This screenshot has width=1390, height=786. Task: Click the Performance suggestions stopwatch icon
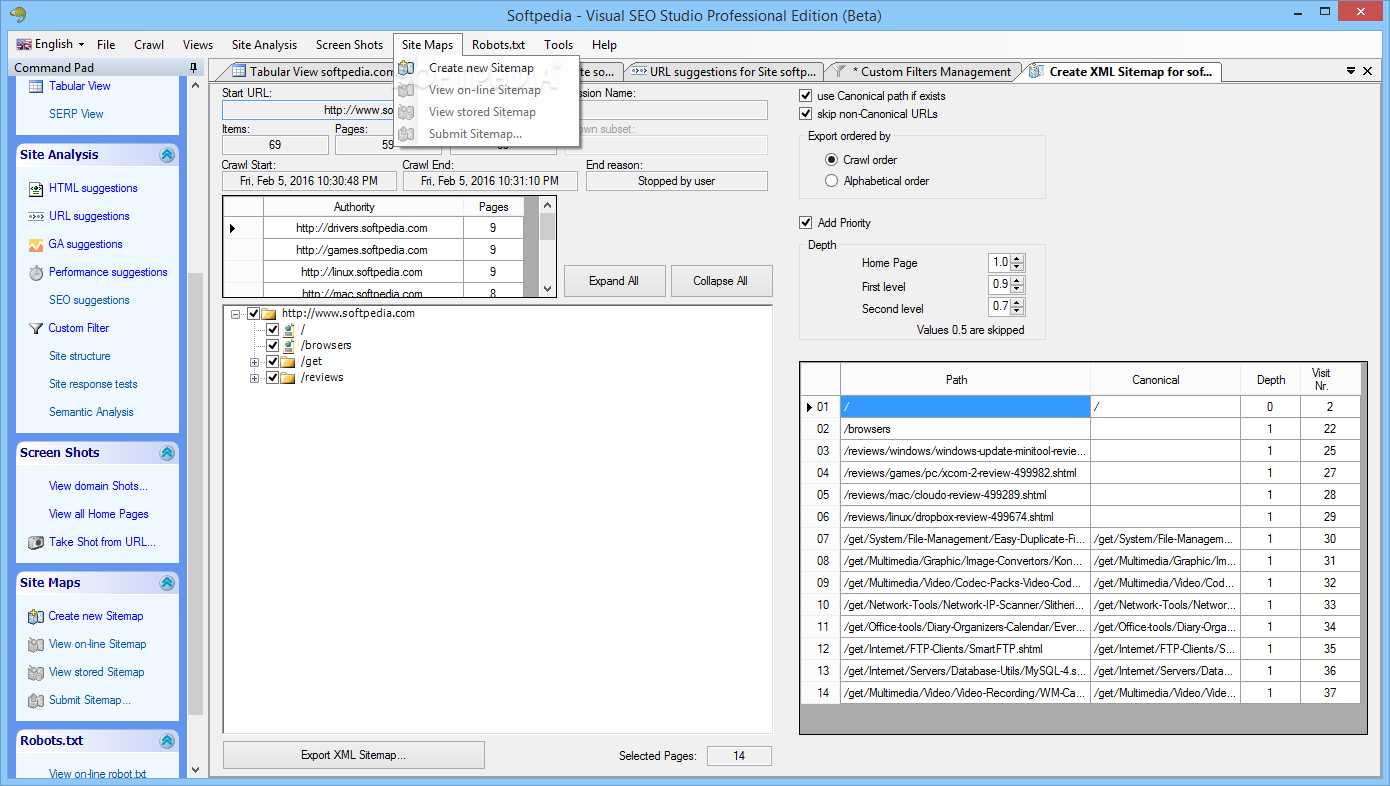(x=35, y=272)
